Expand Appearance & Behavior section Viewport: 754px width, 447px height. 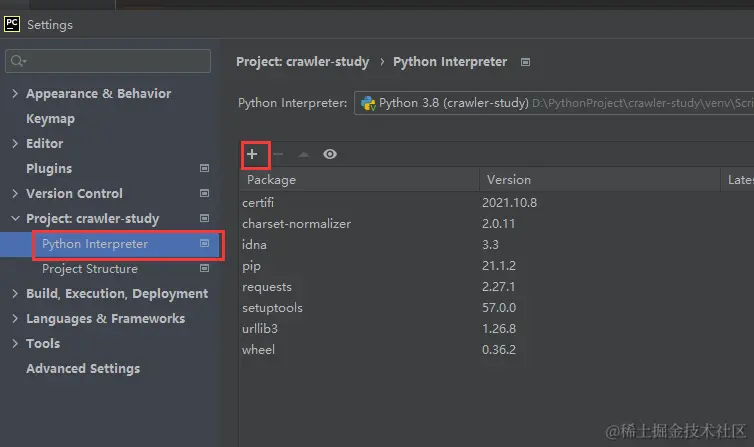[15, 93]
